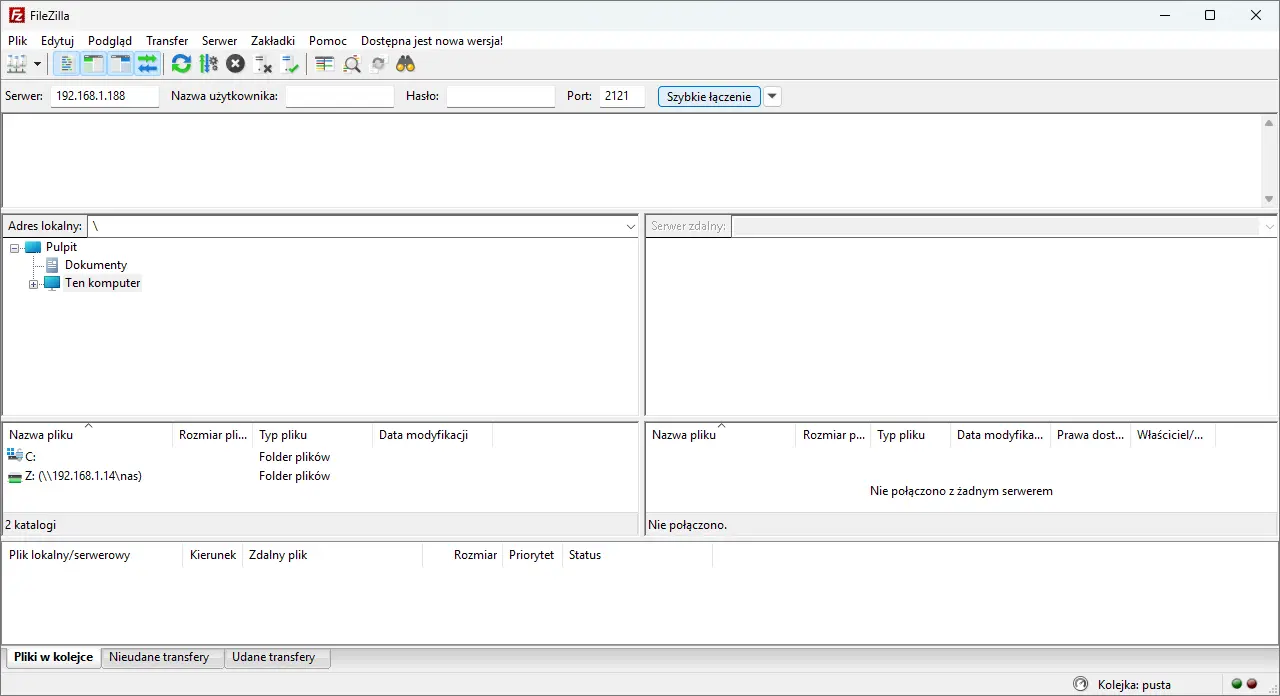Expand the Ten komputer tree node

coord(33,284)
